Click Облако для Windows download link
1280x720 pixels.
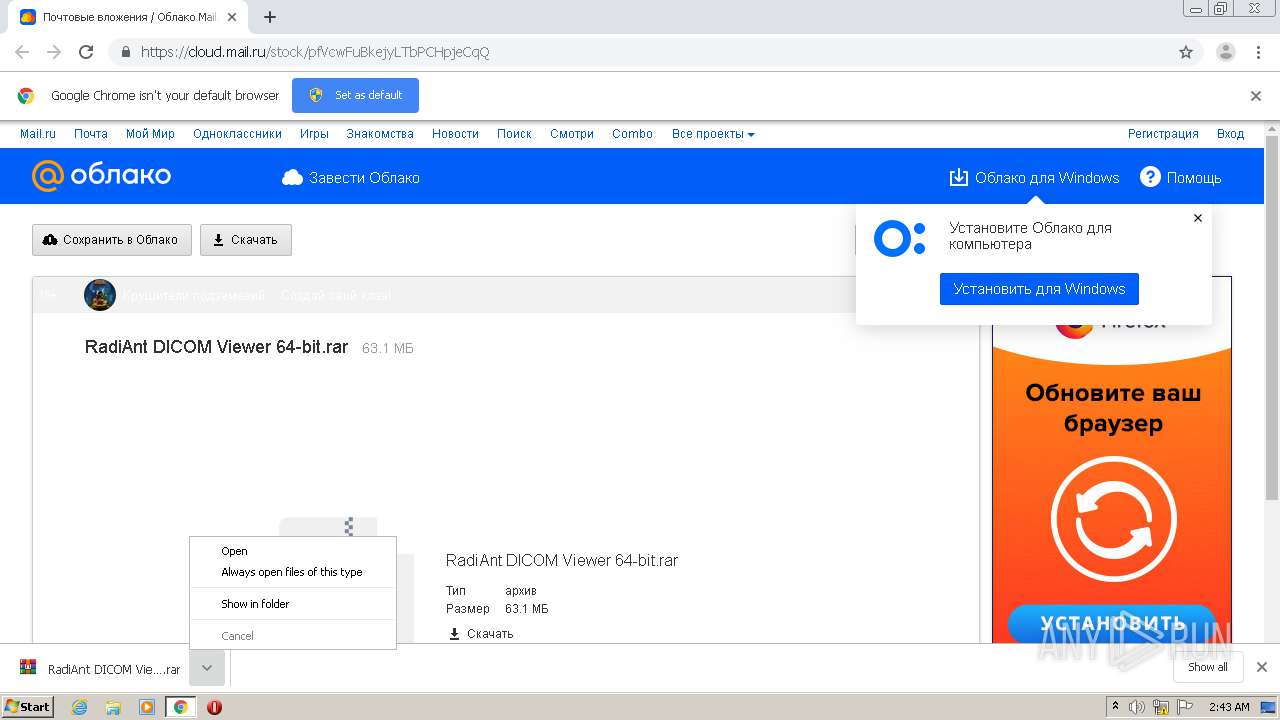point(1034,178)
